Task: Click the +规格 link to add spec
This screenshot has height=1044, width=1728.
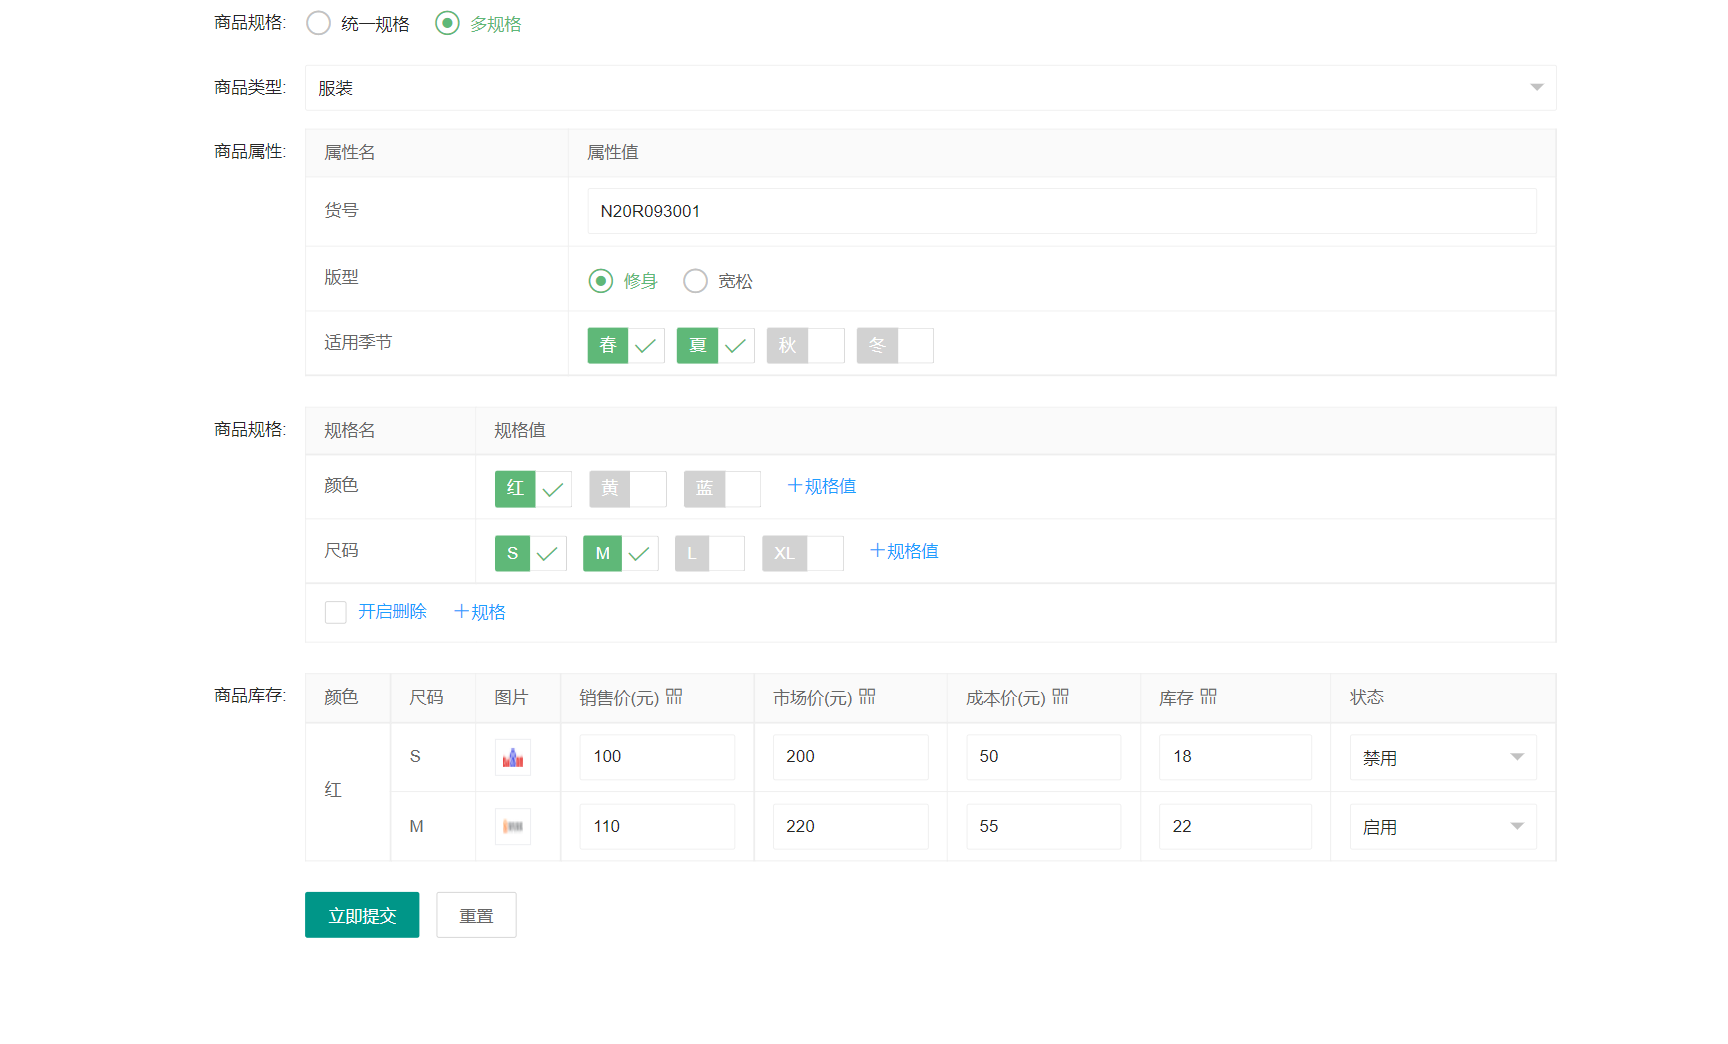Action: 480,612
